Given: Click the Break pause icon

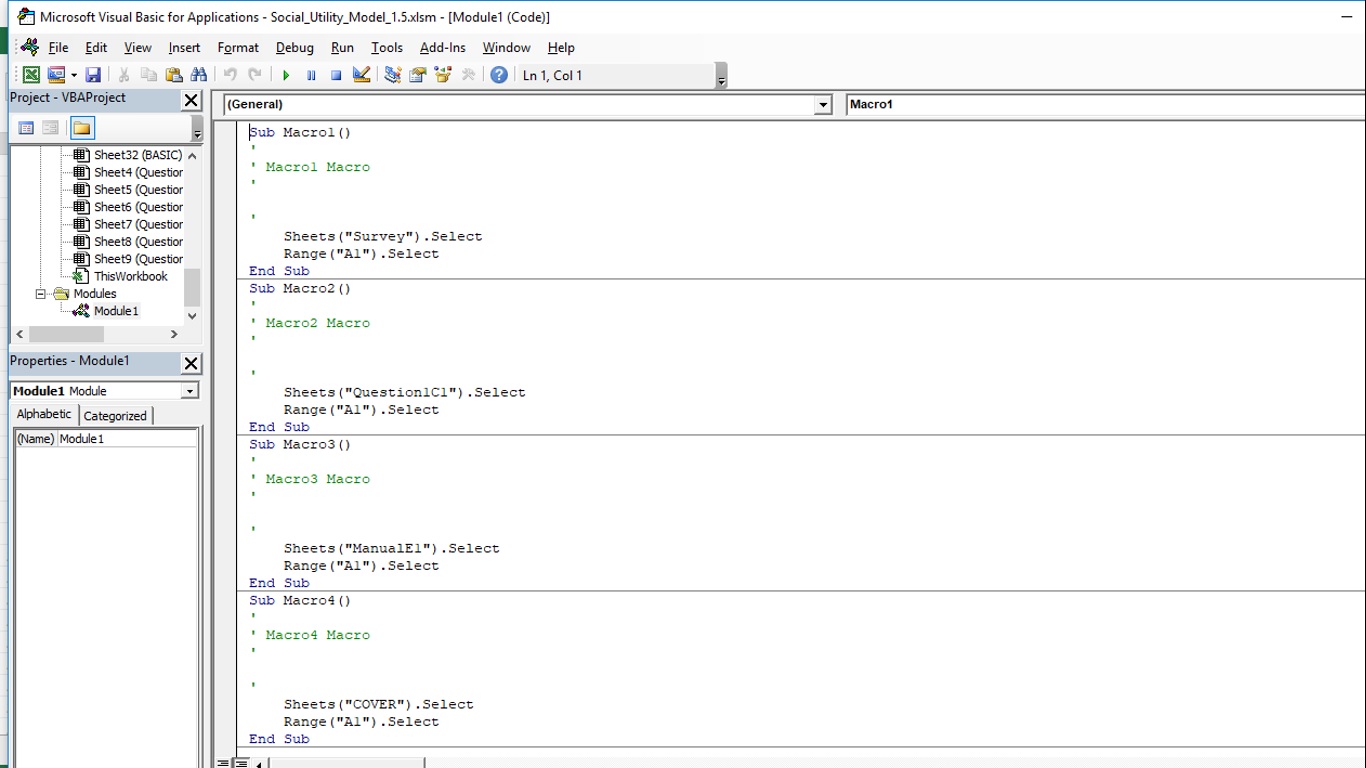Looking at the screenshot, I should [x=311, y=75].
